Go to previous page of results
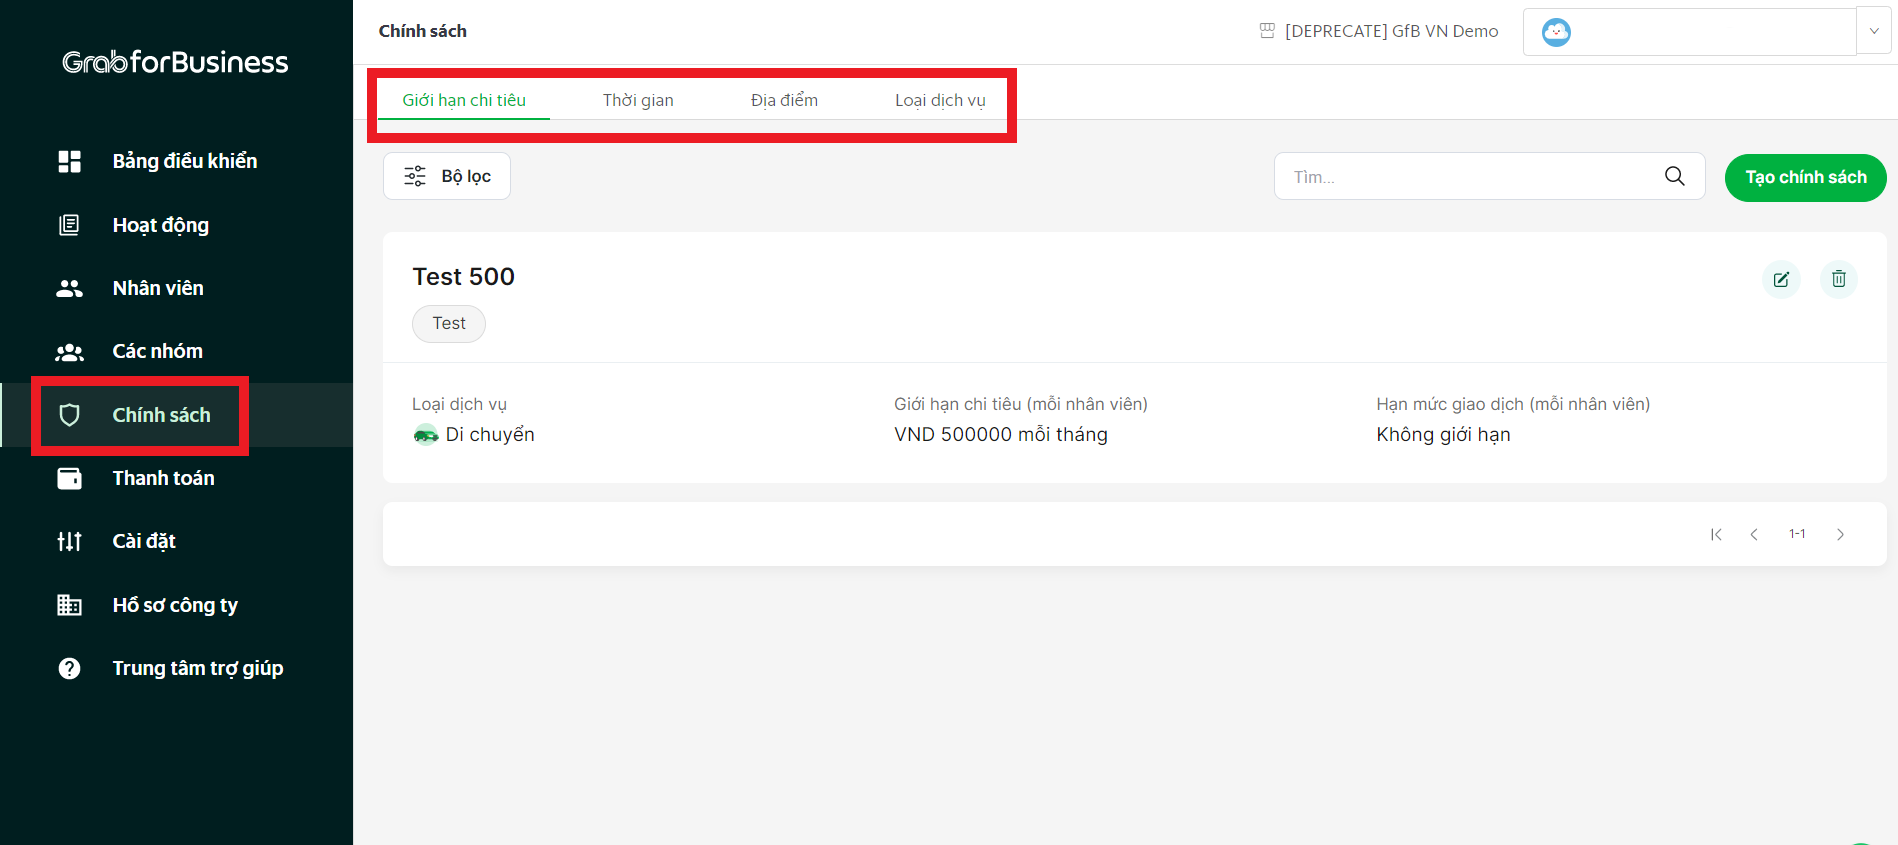Screen dimensions: 1898x845 click(x=1754, y=534)
